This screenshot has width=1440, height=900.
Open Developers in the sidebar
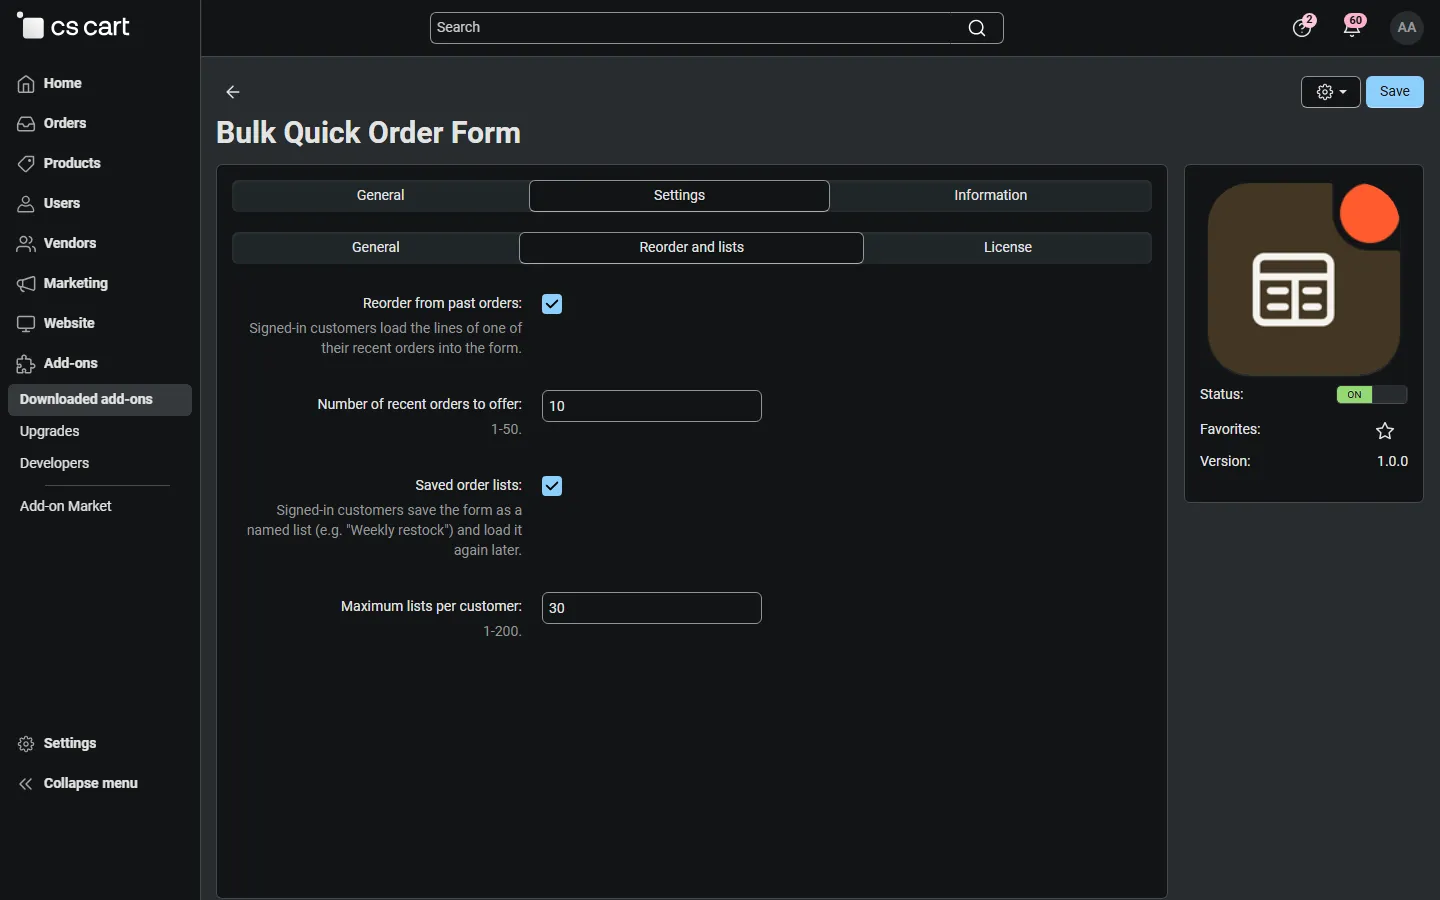(55, 464)
